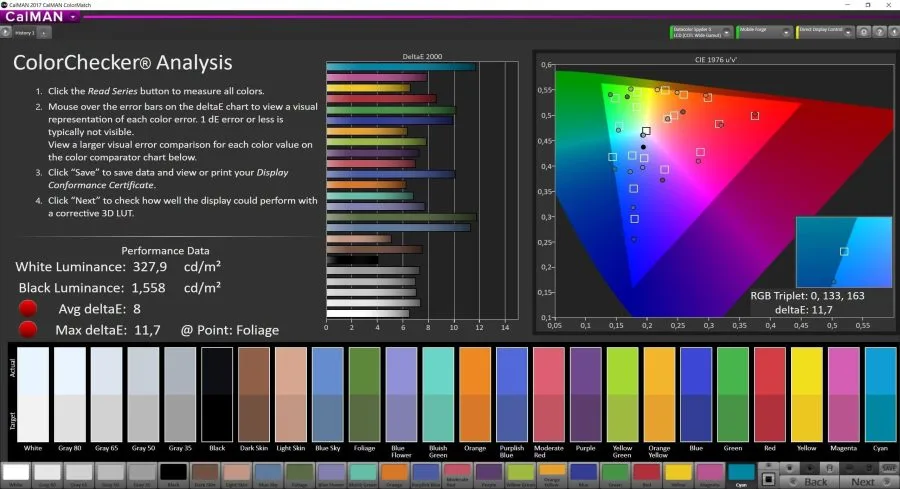Open settings gear icon in top toolbar
This screenshot has width=900, height=489.
click(x=863, y=32)
